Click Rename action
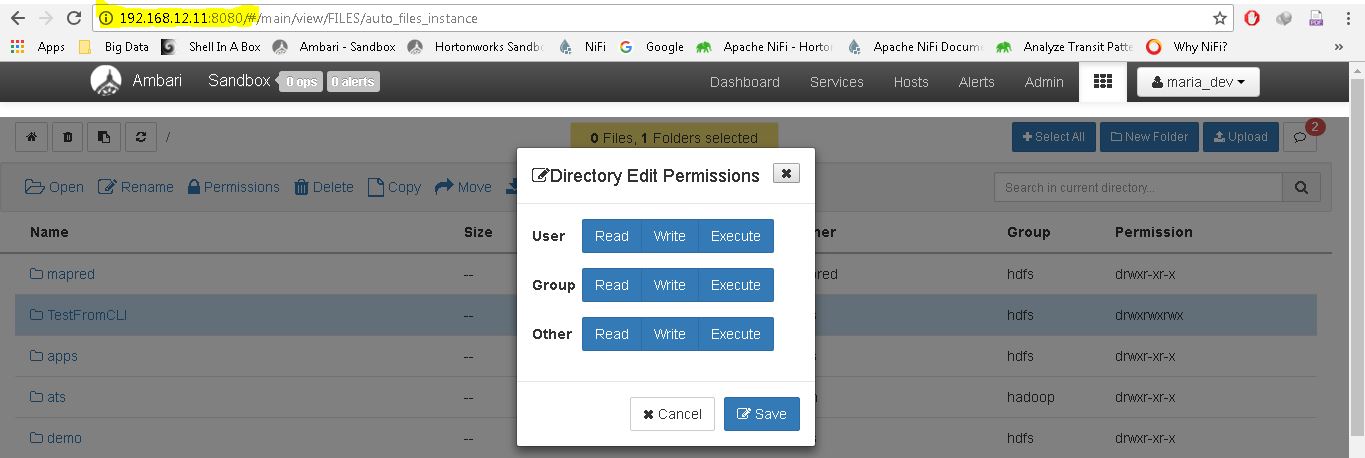The width and height of the screenshot is (1365, 458). point(136,187)
